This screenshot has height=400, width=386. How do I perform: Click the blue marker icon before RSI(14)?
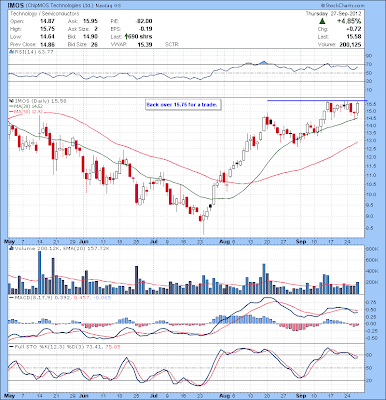coord(11,52)
